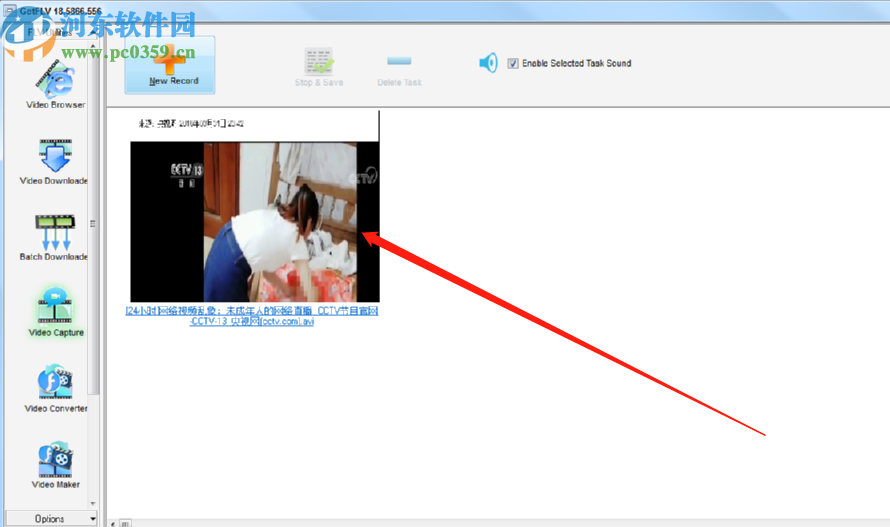Collapse the FLV Utilities panel header
Image resolution: width=890 pixels, height=527 pixels.
coord(51,32)
